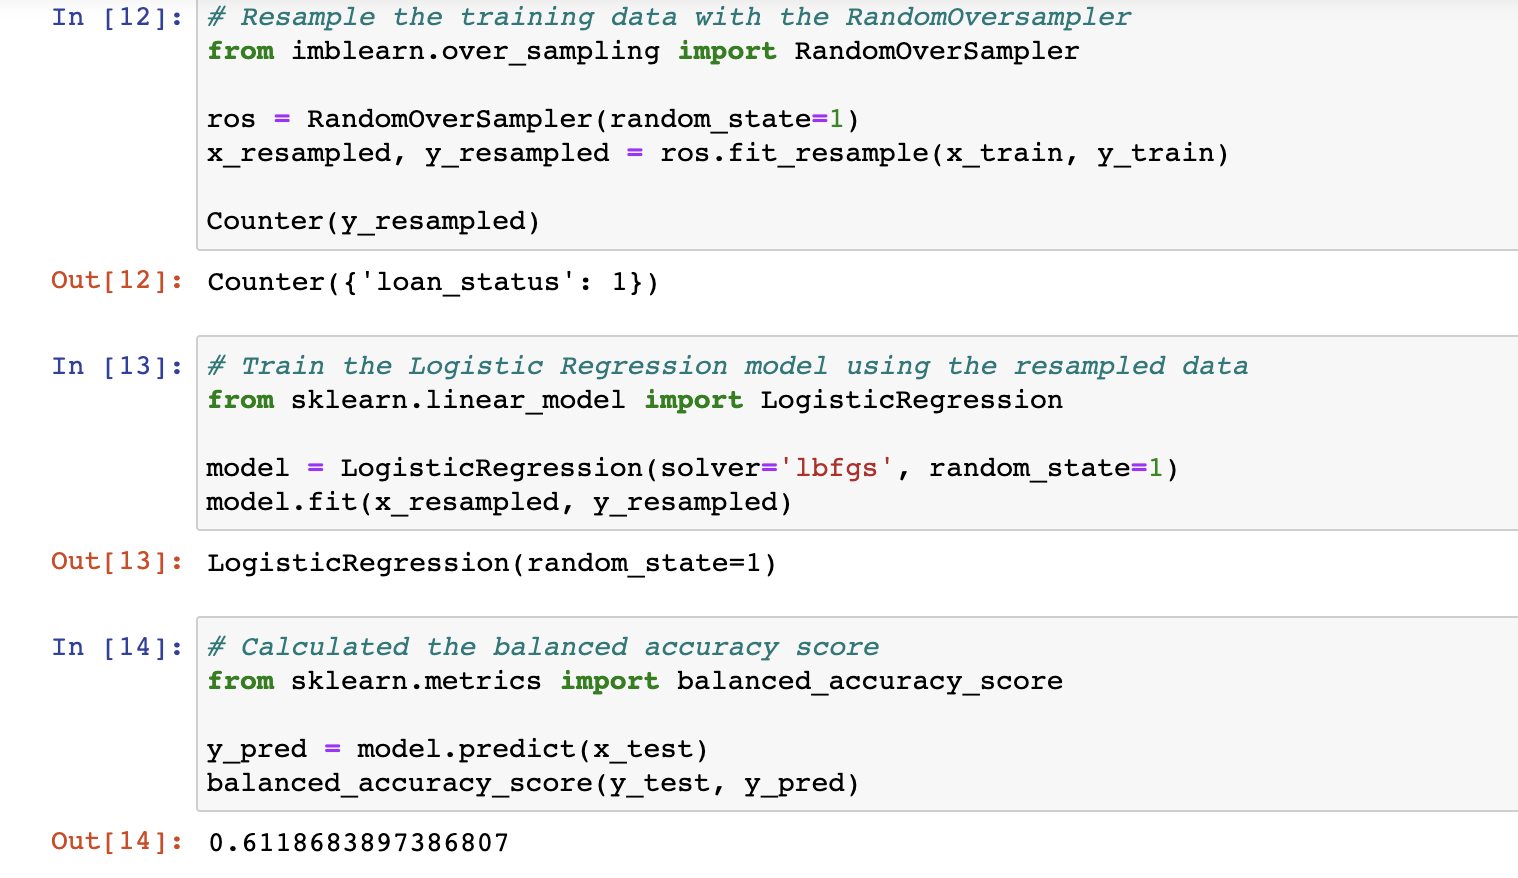
Task: Click the 'Train the Logistic Regression model' comment
Action: [x=728, y=366]
